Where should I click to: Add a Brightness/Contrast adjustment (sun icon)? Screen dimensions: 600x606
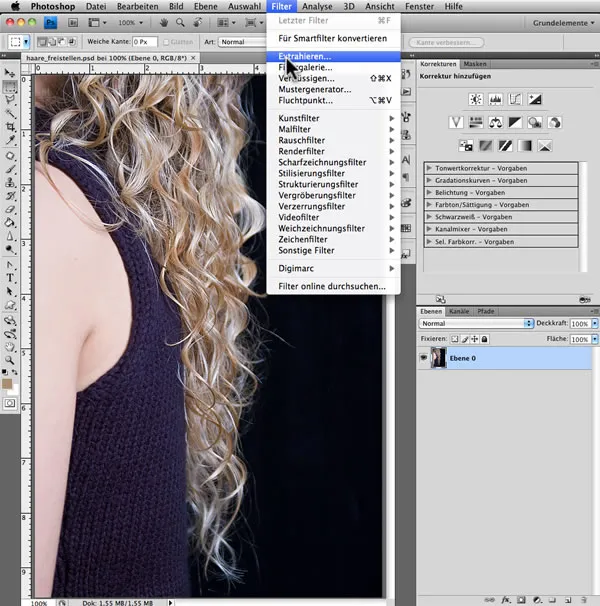[476, 99]
